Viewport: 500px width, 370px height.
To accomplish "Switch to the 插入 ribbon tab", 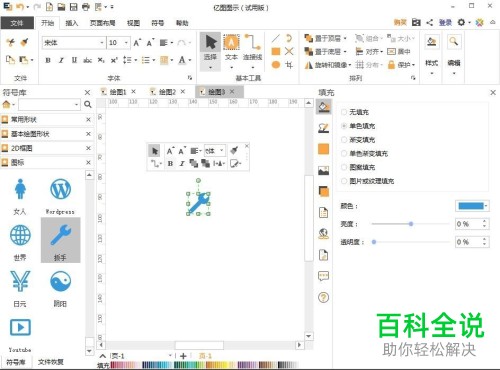I will (72, 23).
